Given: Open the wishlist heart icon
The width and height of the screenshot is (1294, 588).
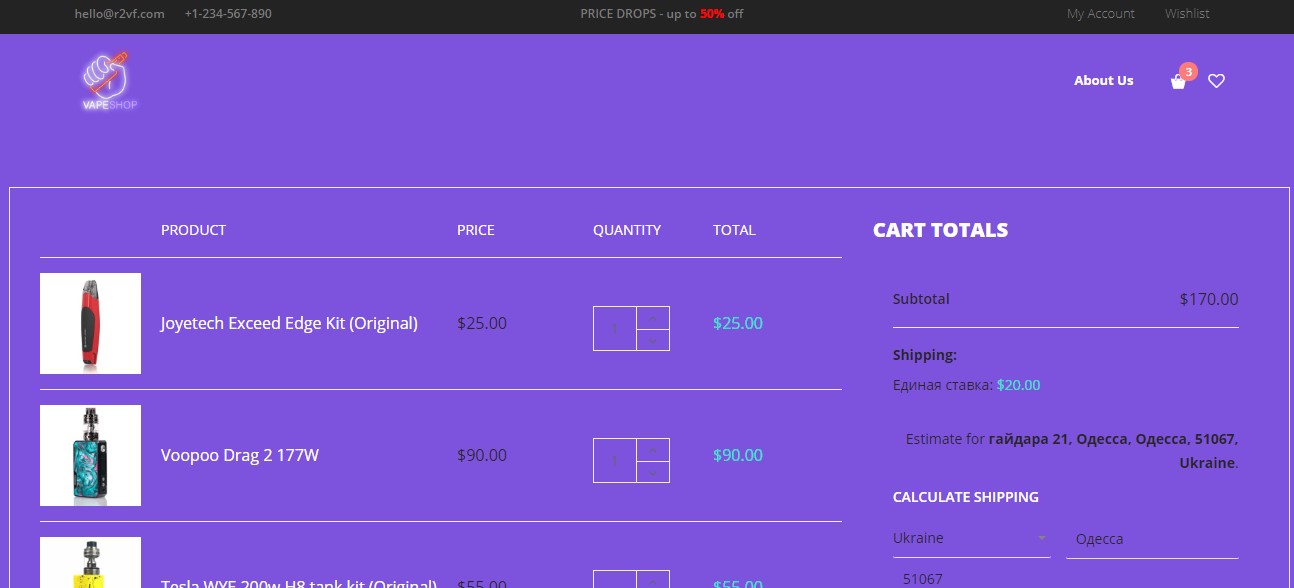Looking at the screenshot, I should [x=1216, y=81].
